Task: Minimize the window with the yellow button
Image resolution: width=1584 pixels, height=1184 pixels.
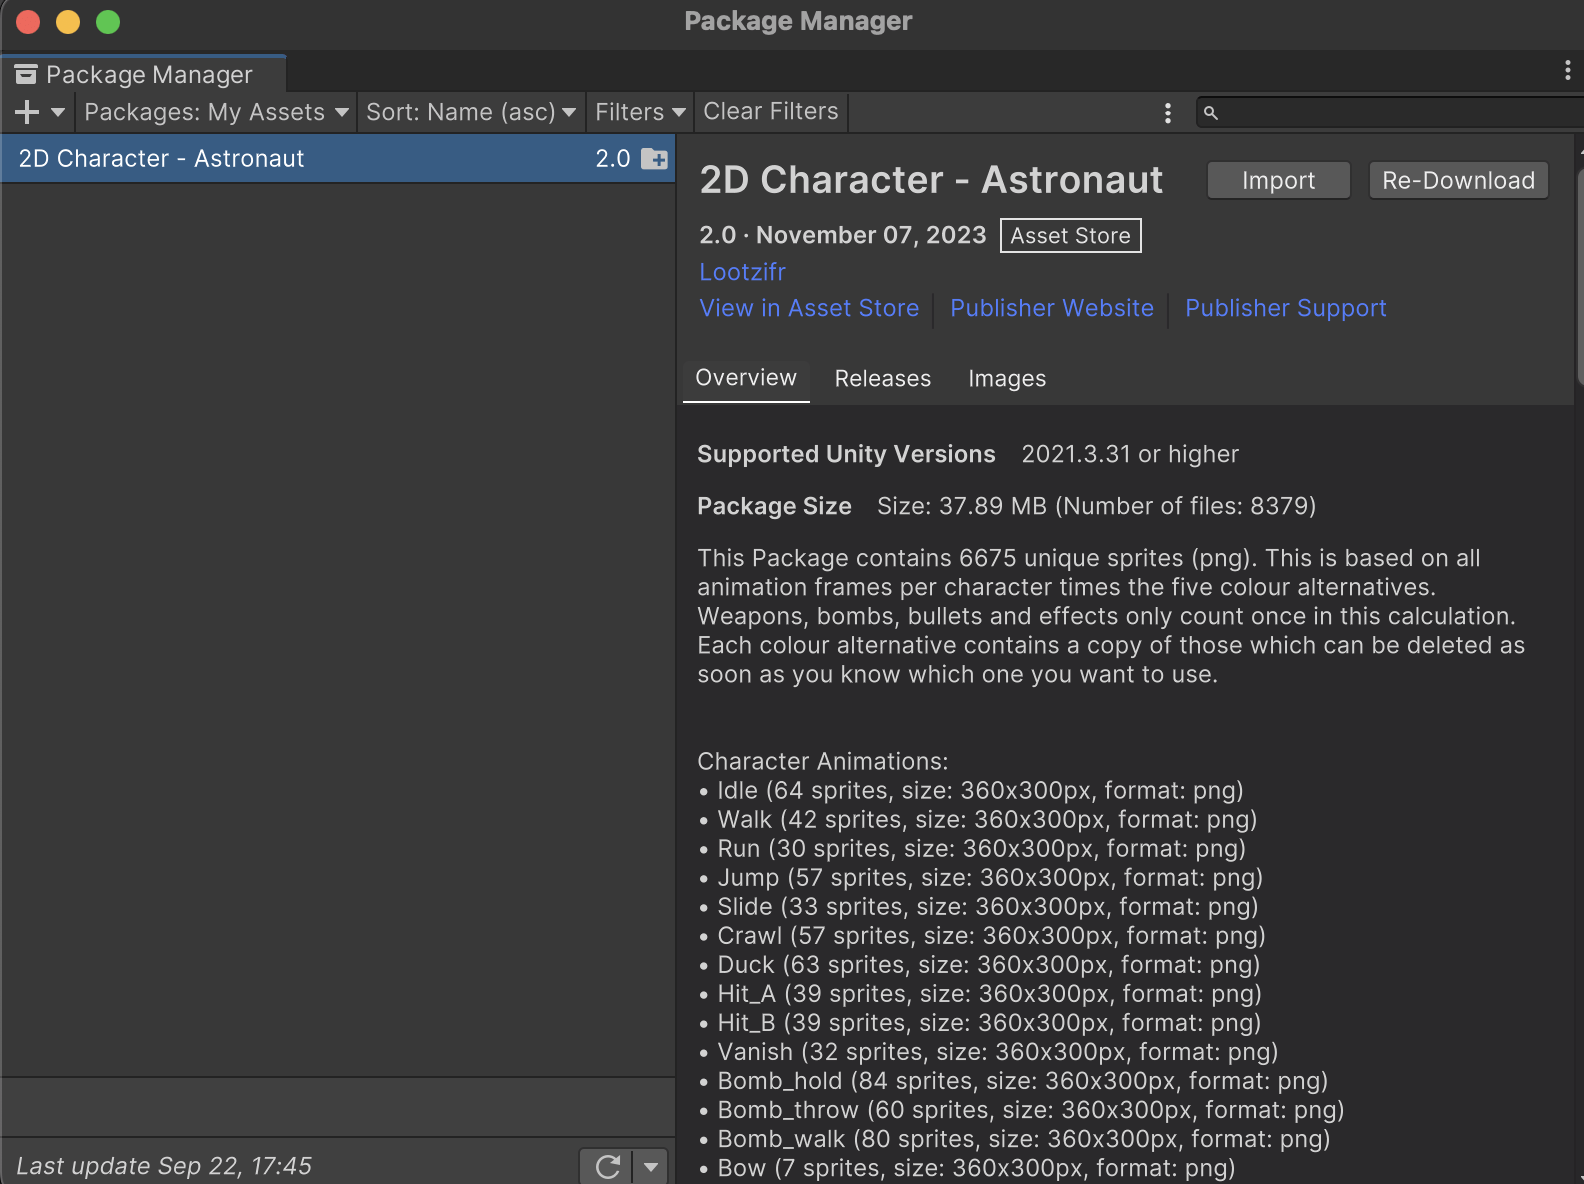Action: tap(68, 21)
